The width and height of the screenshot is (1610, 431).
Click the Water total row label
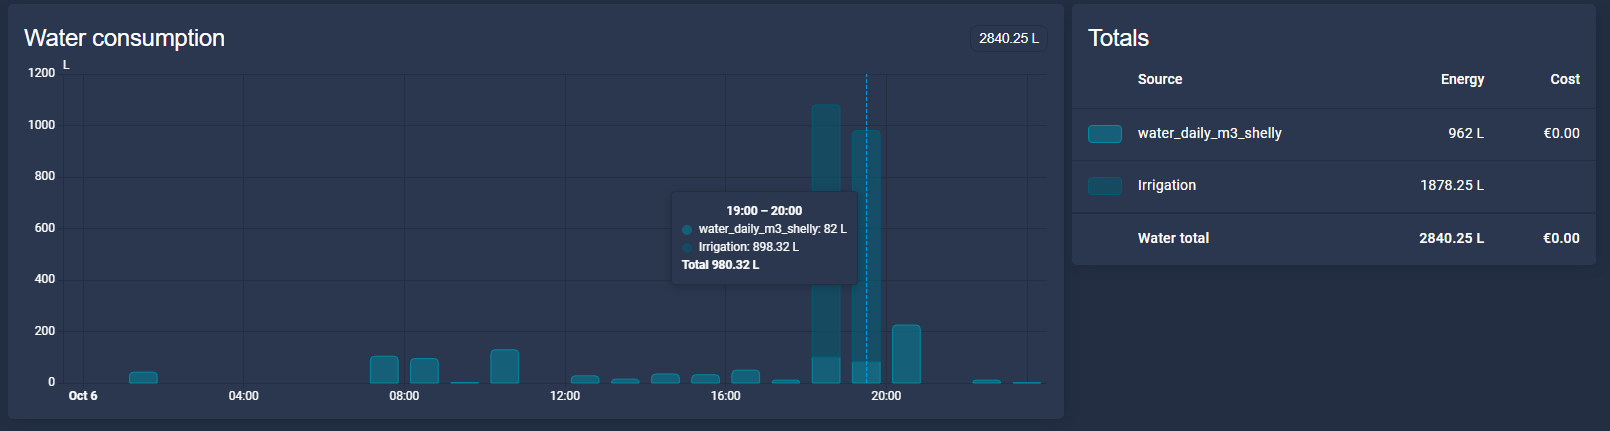coord(1173,238)
